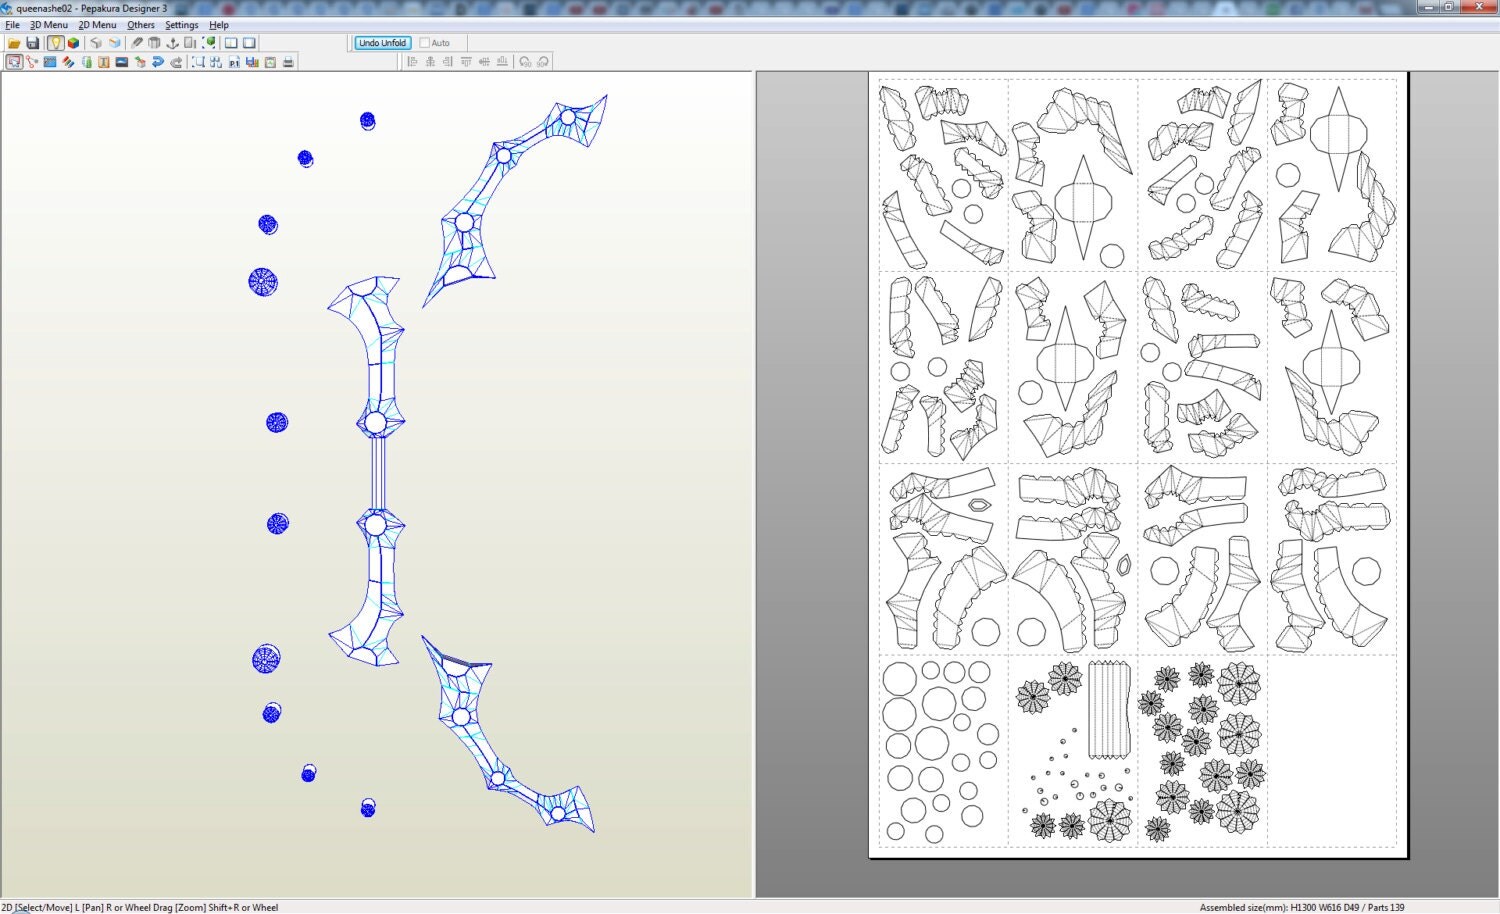Click the blue rectangle join/disjoin faces icon
The image size is (1500, 914).
click(50, 62)
